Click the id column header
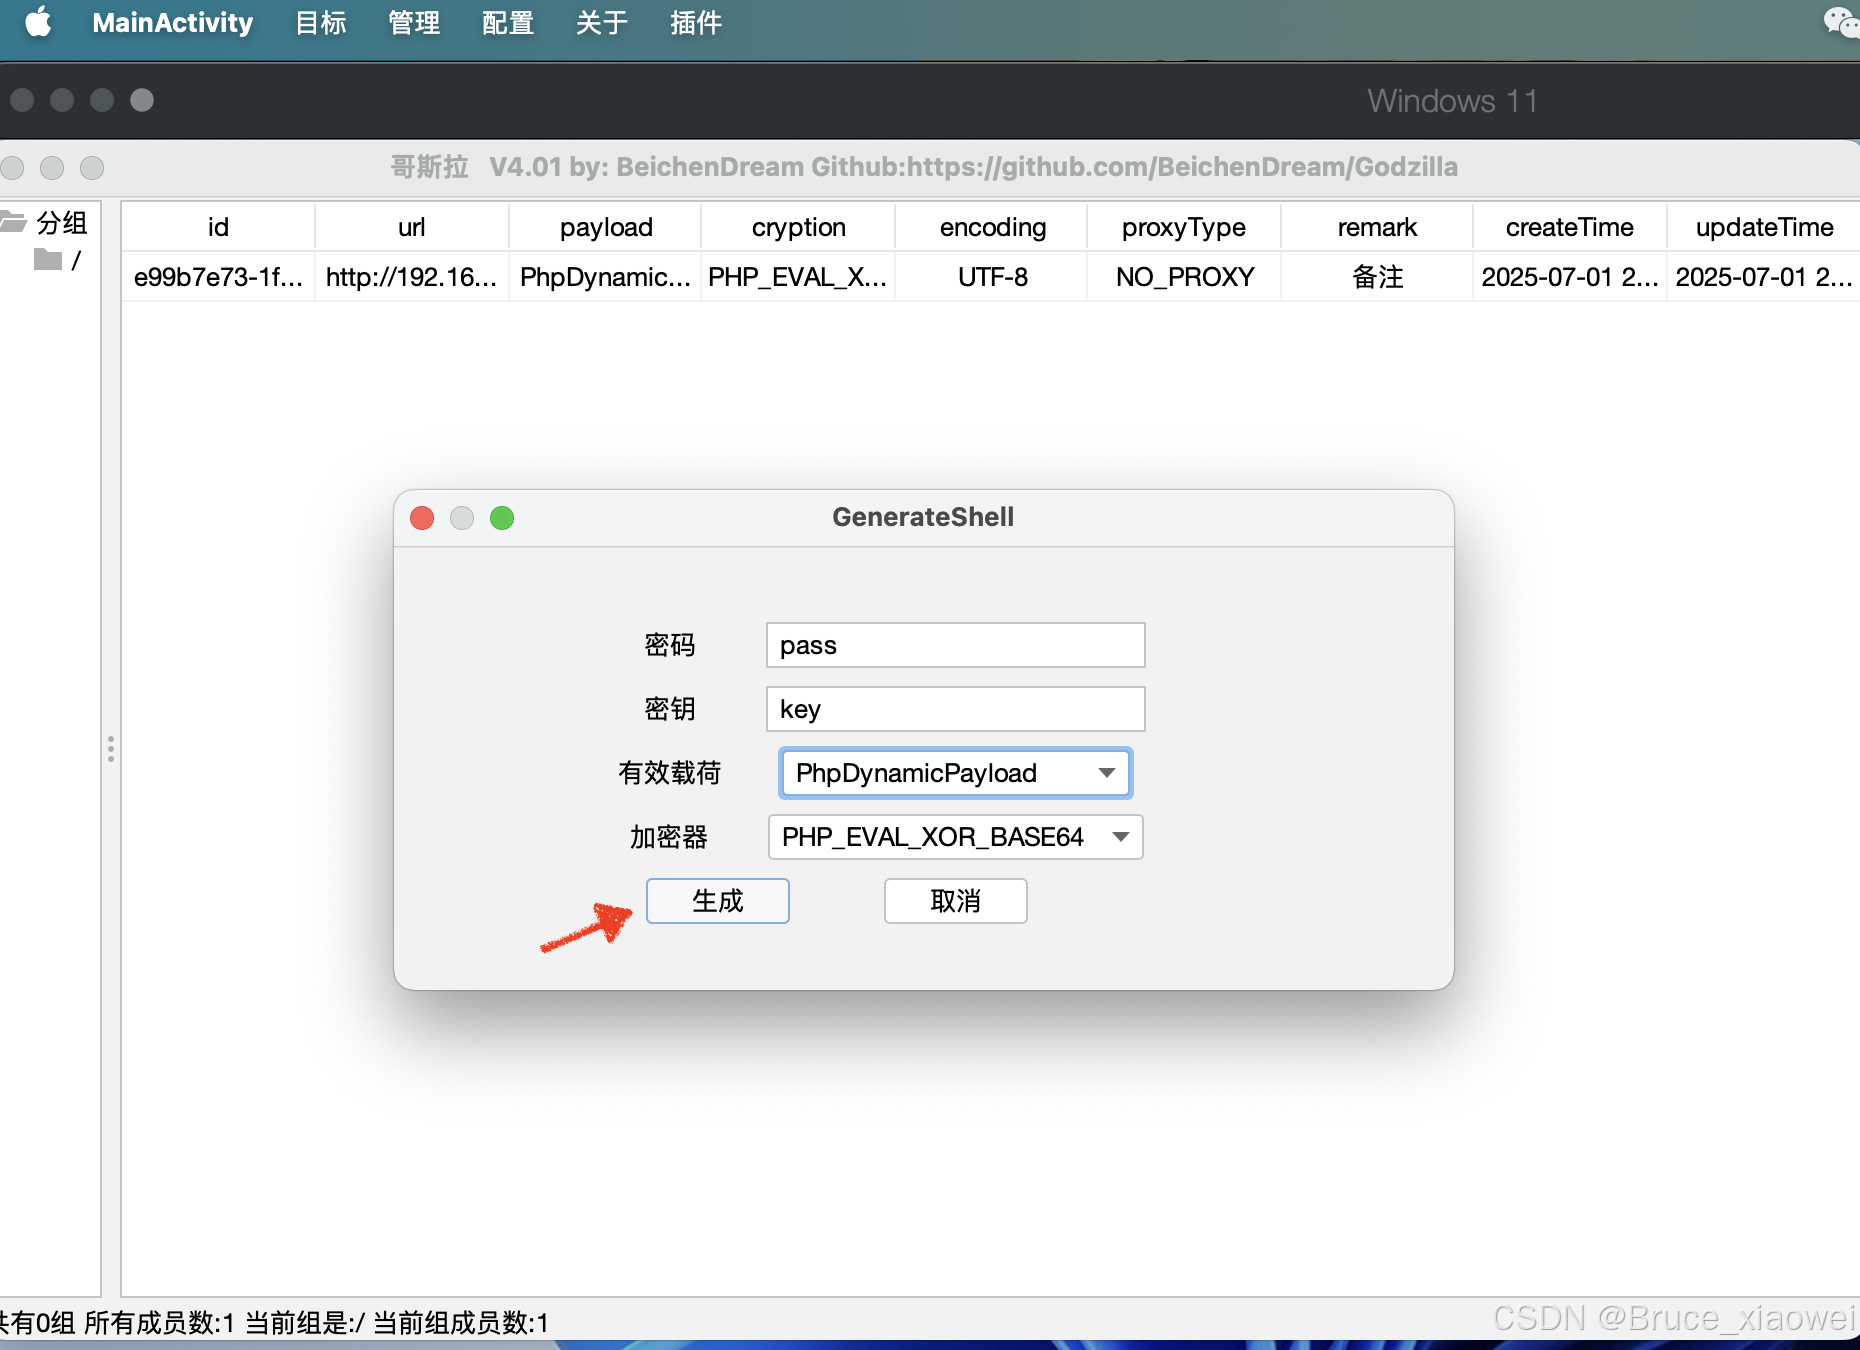Viewport: 1860px width, 1350px height. click(x=218, y=227)
